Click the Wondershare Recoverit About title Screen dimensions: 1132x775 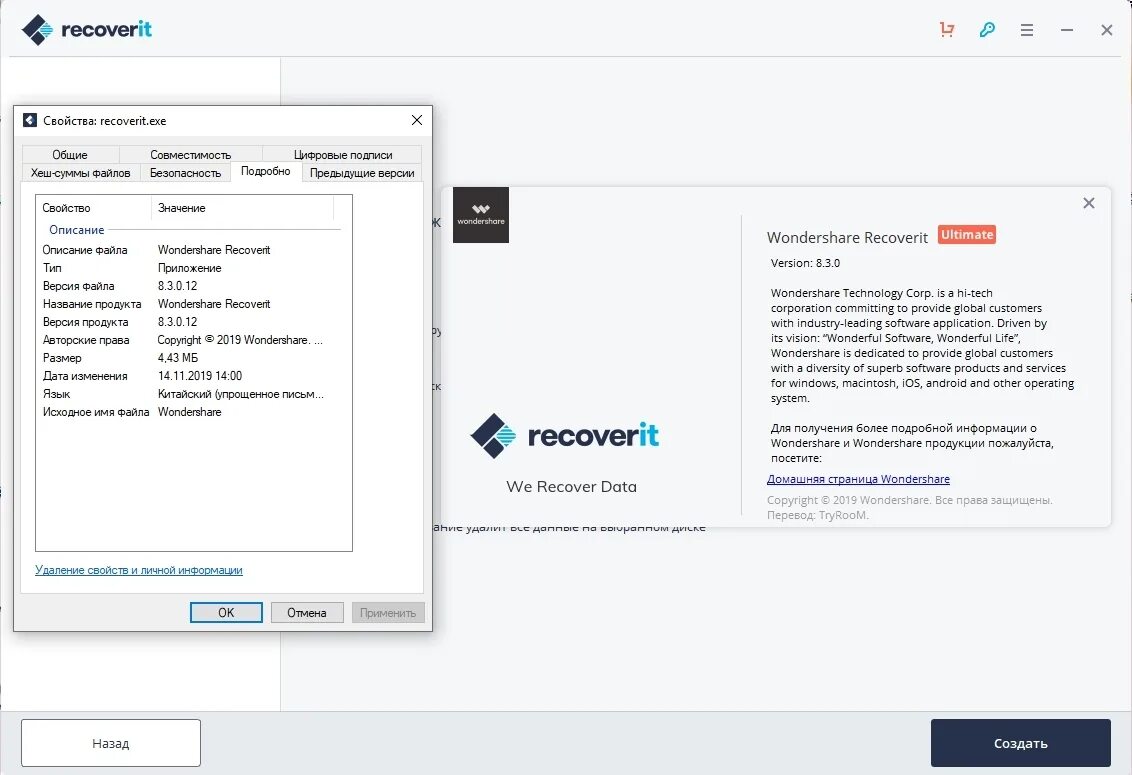point(847,238)
